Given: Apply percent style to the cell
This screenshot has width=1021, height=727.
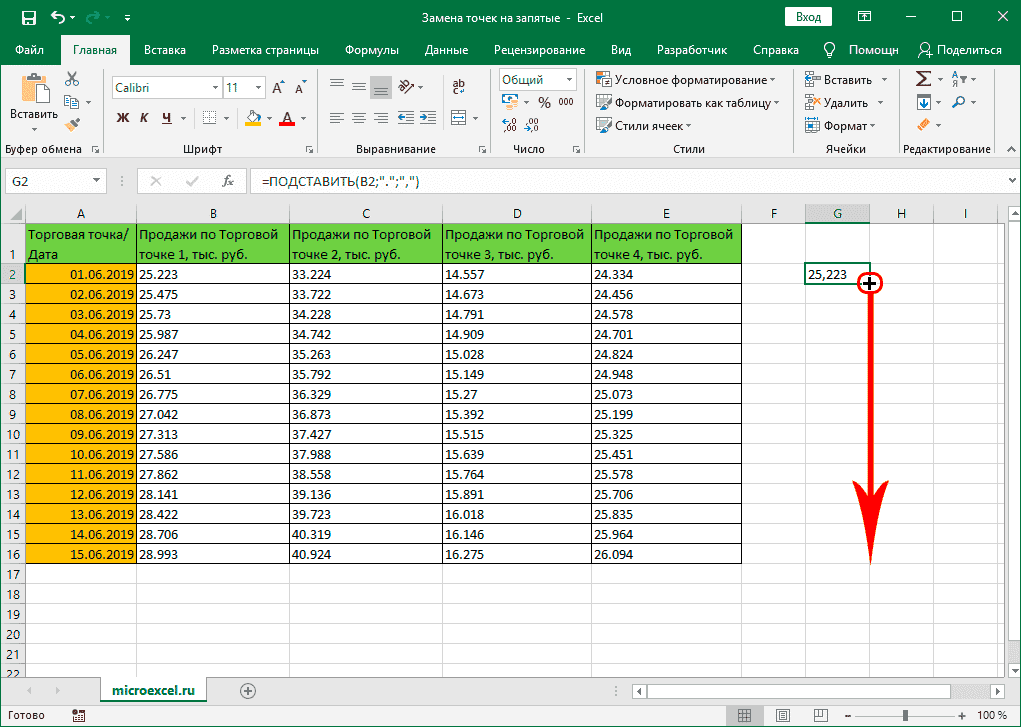Looking at the screenshot, I should tap(544, 102).
